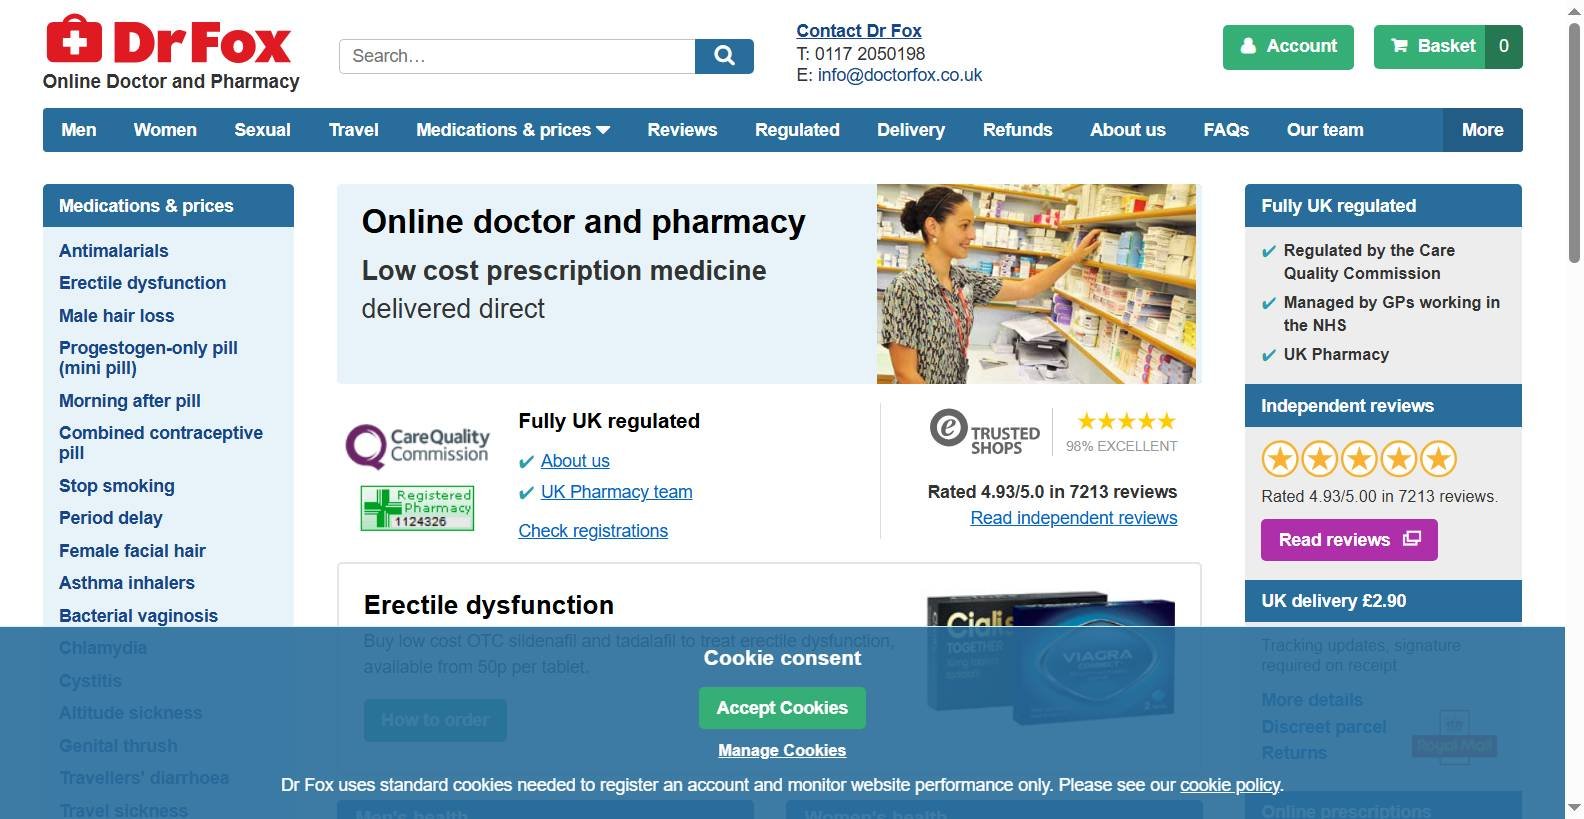Viewport: 1584px width, 819px height.
Task: Select Travel in the navigation bar
Action: click(x=354, y=130)
